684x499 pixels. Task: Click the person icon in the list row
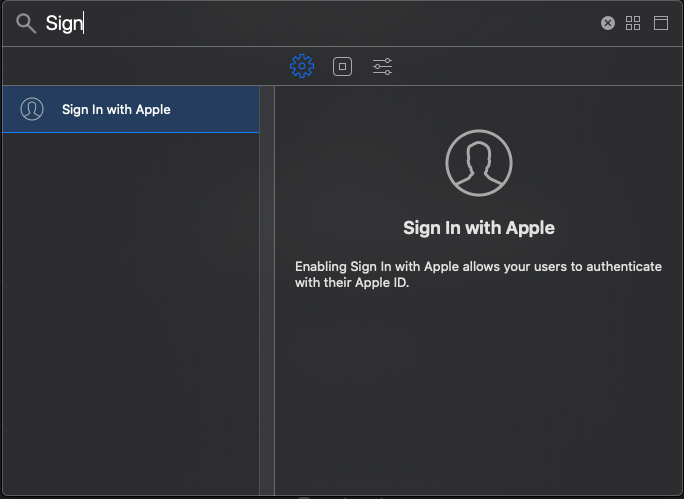pyautogui.click(x=32, y=109)
